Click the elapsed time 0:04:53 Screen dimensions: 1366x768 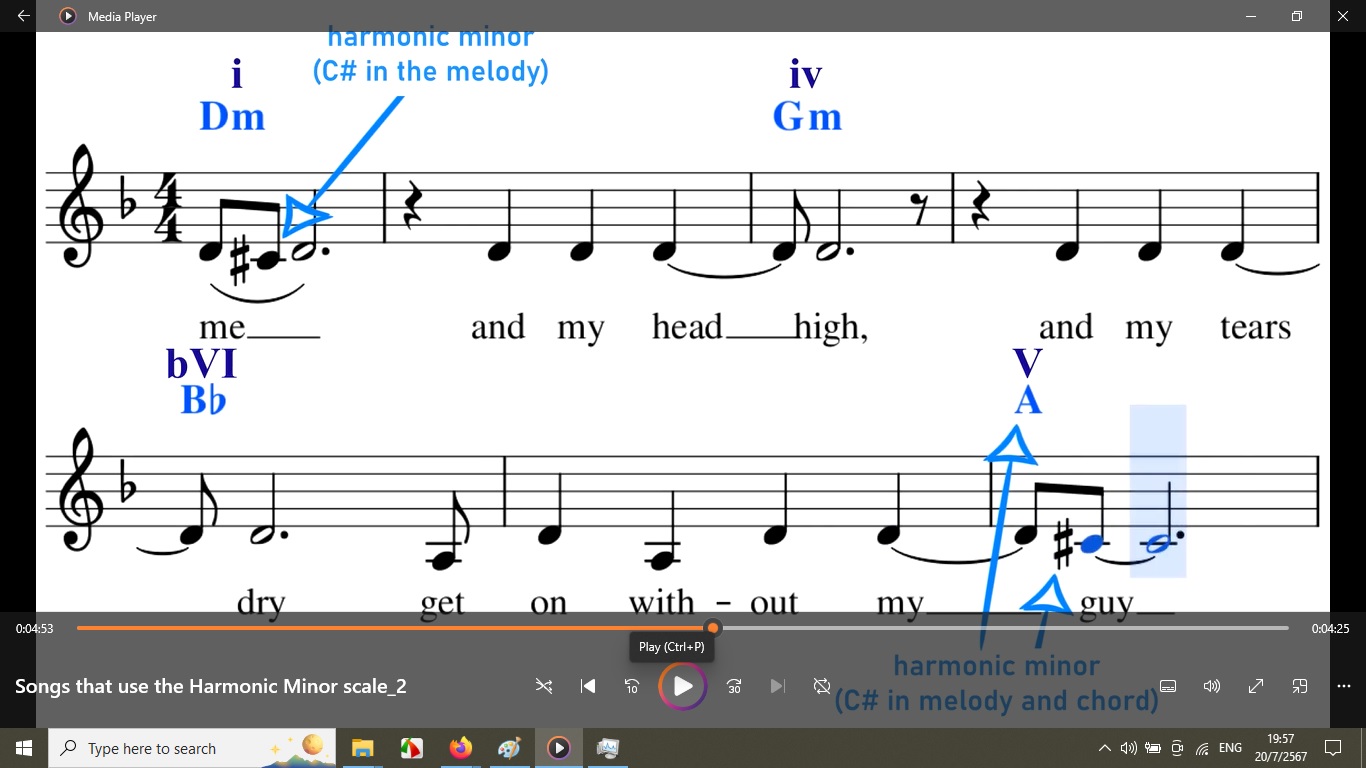coord(34,629)
